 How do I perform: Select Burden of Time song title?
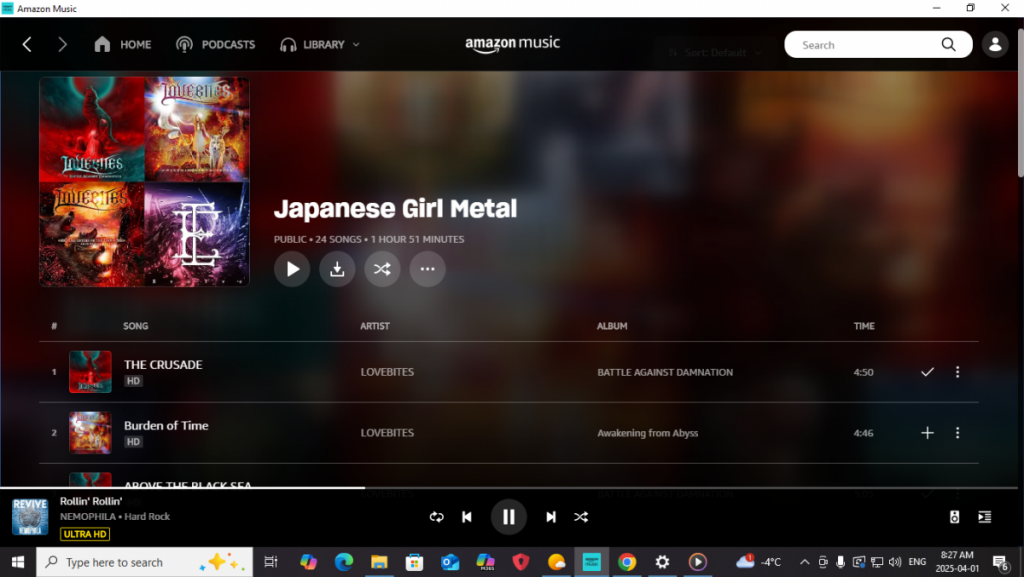click(x=167, y=425)
